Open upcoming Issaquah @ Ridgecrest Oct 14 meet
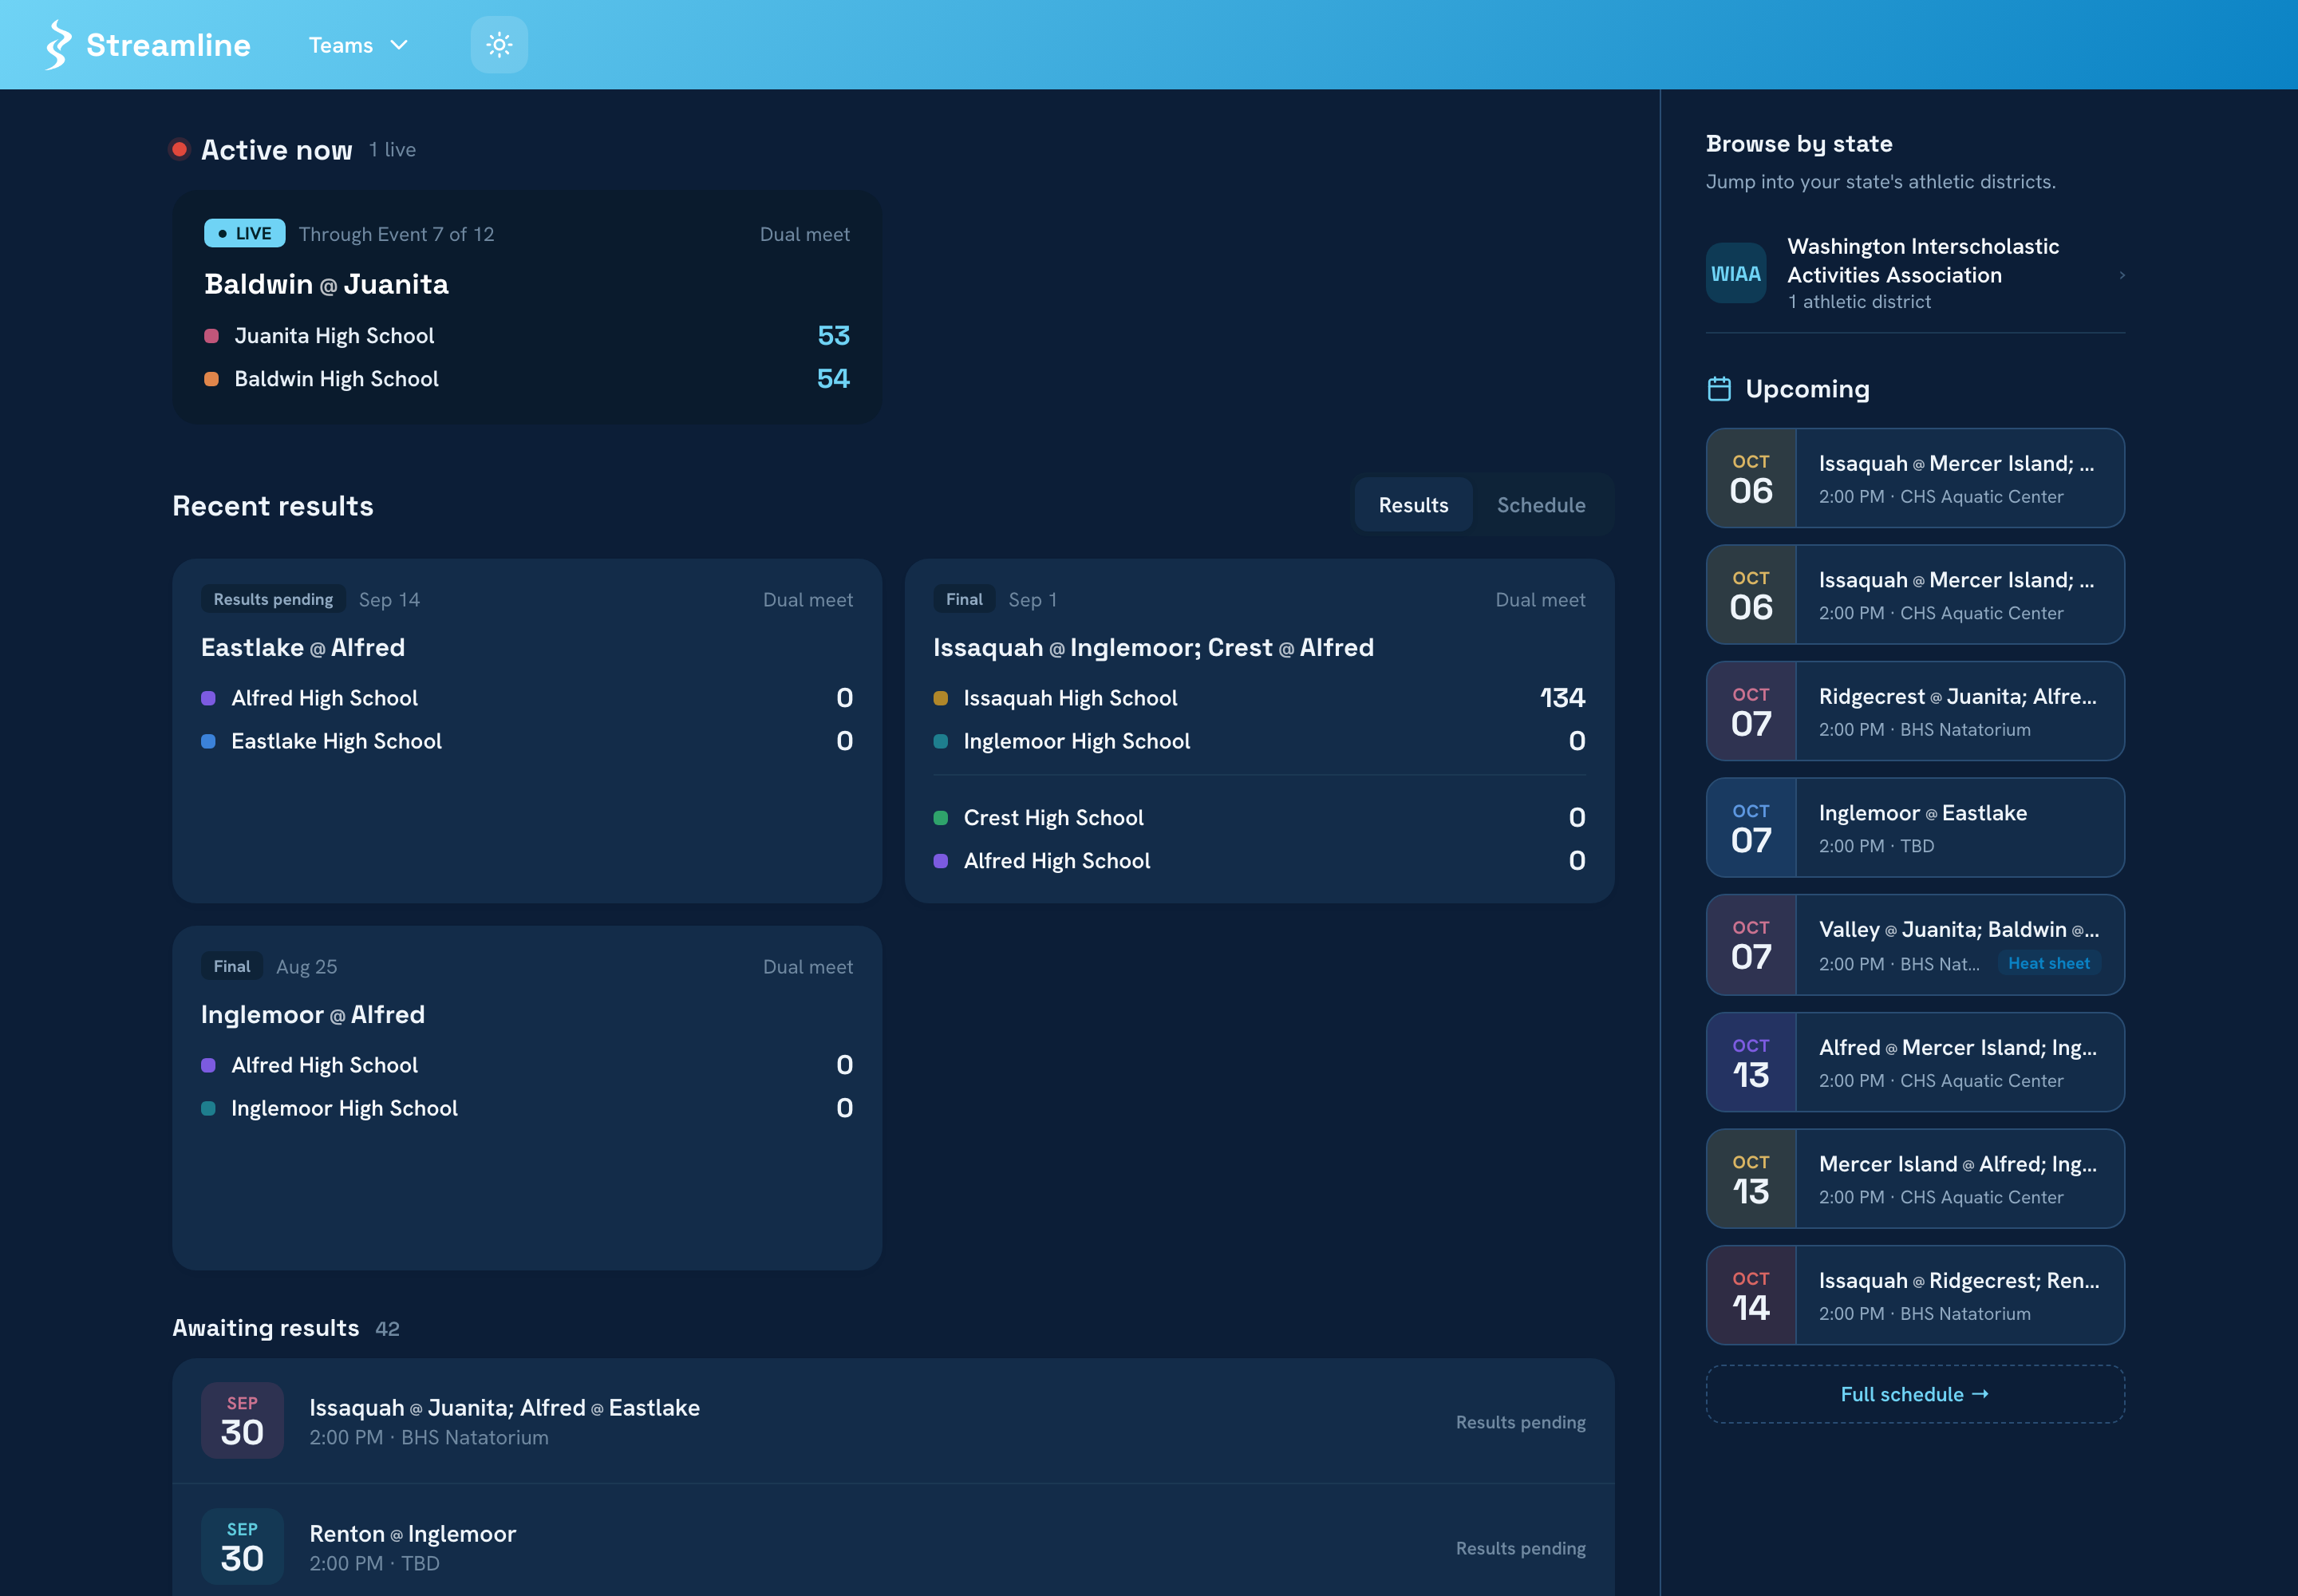 1915,1295
